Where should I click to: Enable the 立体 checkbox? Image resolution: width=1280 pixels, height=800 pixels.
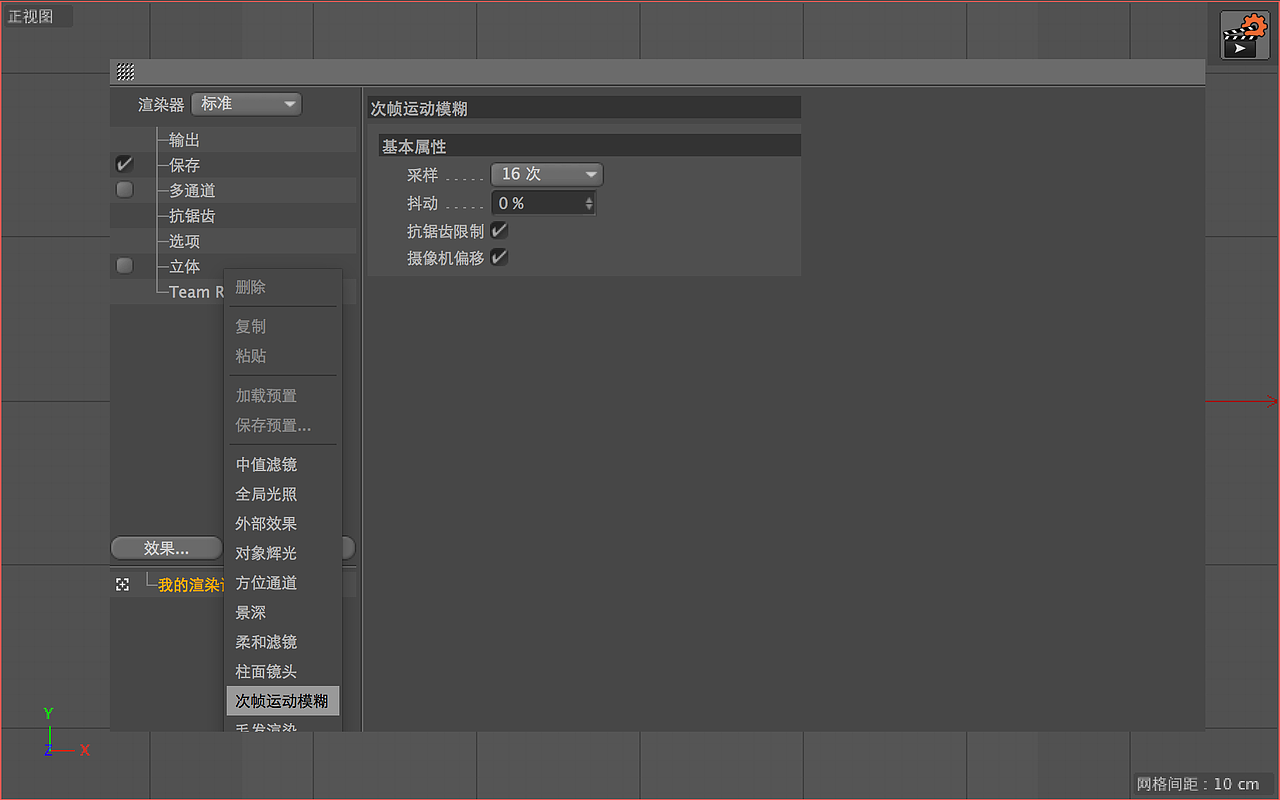[124, 266]
